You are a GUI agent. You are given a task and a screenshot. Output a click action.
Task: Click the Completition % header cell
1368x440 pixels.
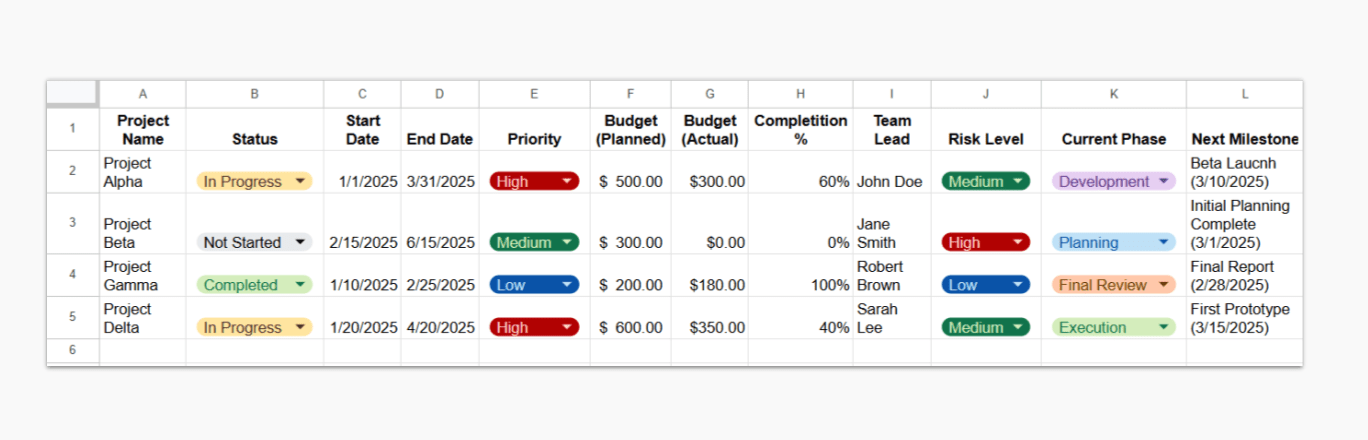click(x=800, y=130)
